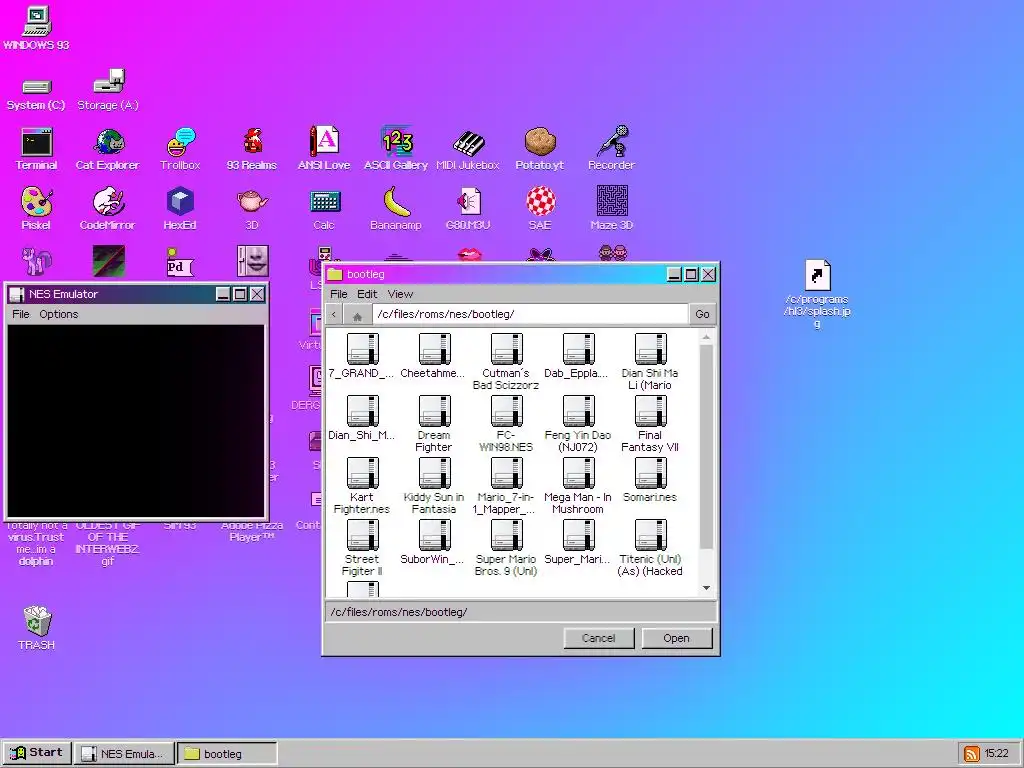
Task: Select the 7_GRAND_... ROM file
Action: pyautogui.click(x=362, y=357)
